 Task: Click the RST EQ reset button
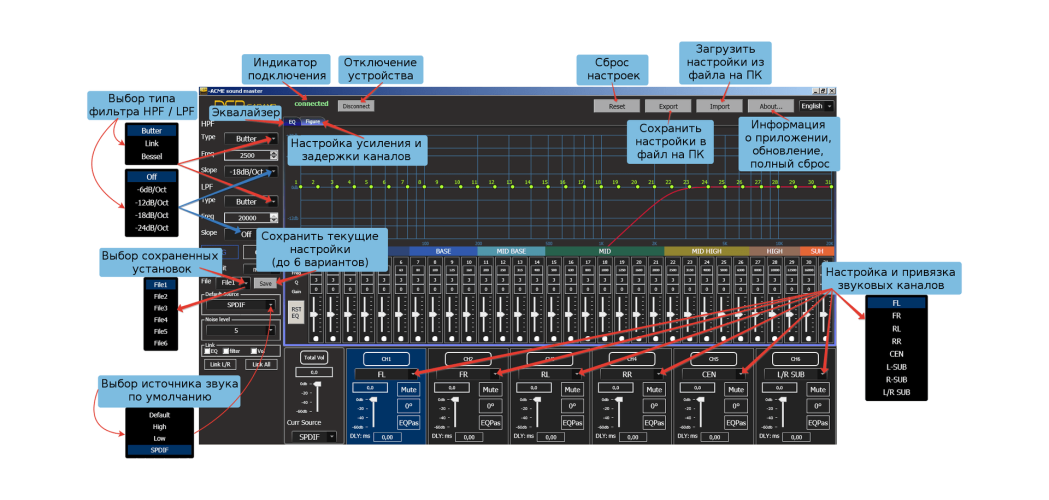click(x=296, y=313)
